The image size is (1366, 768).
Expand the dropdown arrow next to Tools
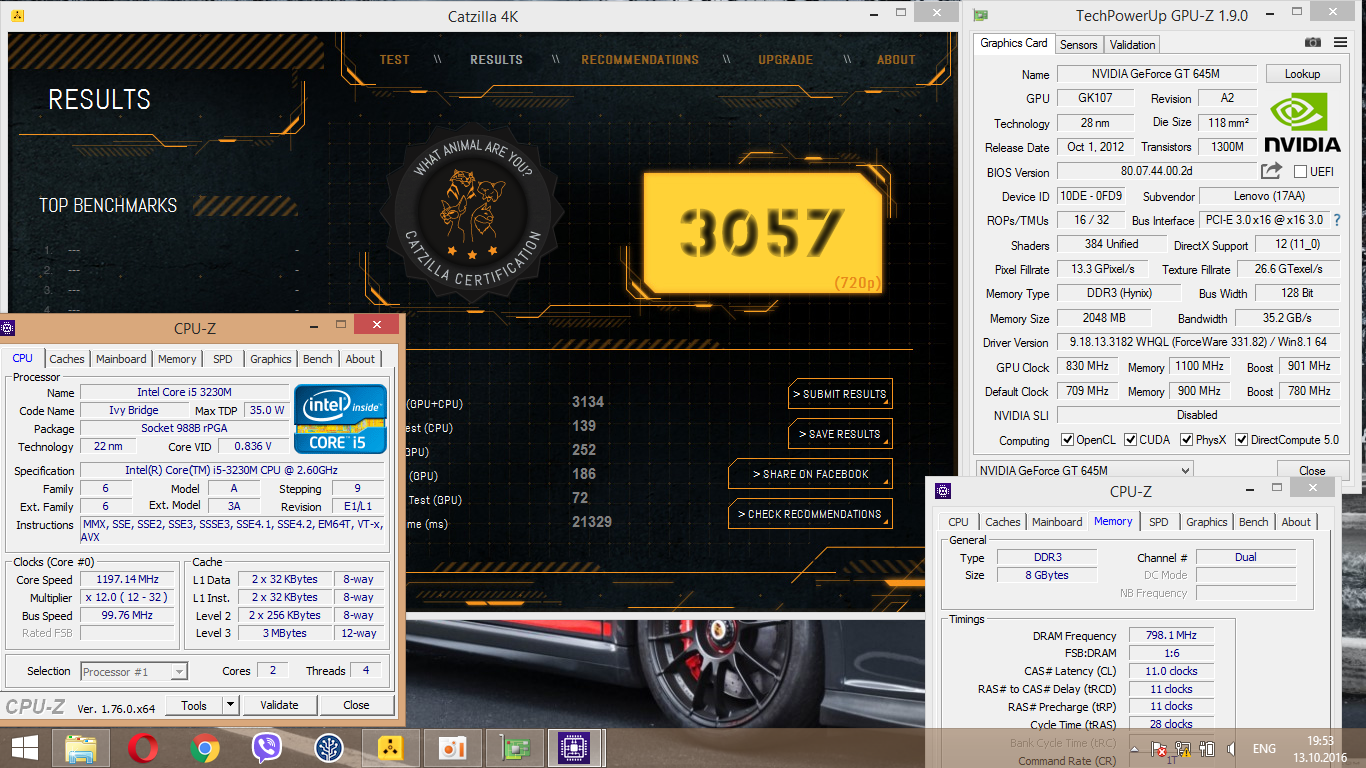230,705
